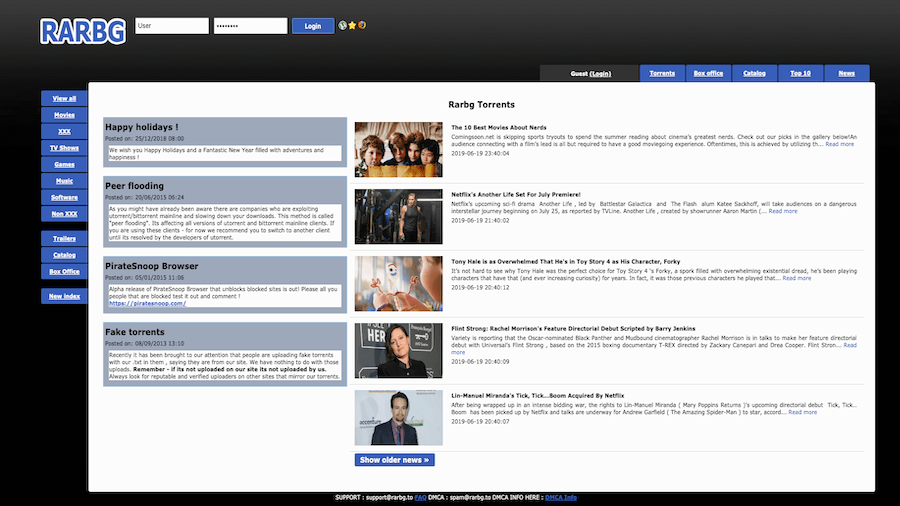
Task: Click Show older news button
Action: (x=394, y=460)
